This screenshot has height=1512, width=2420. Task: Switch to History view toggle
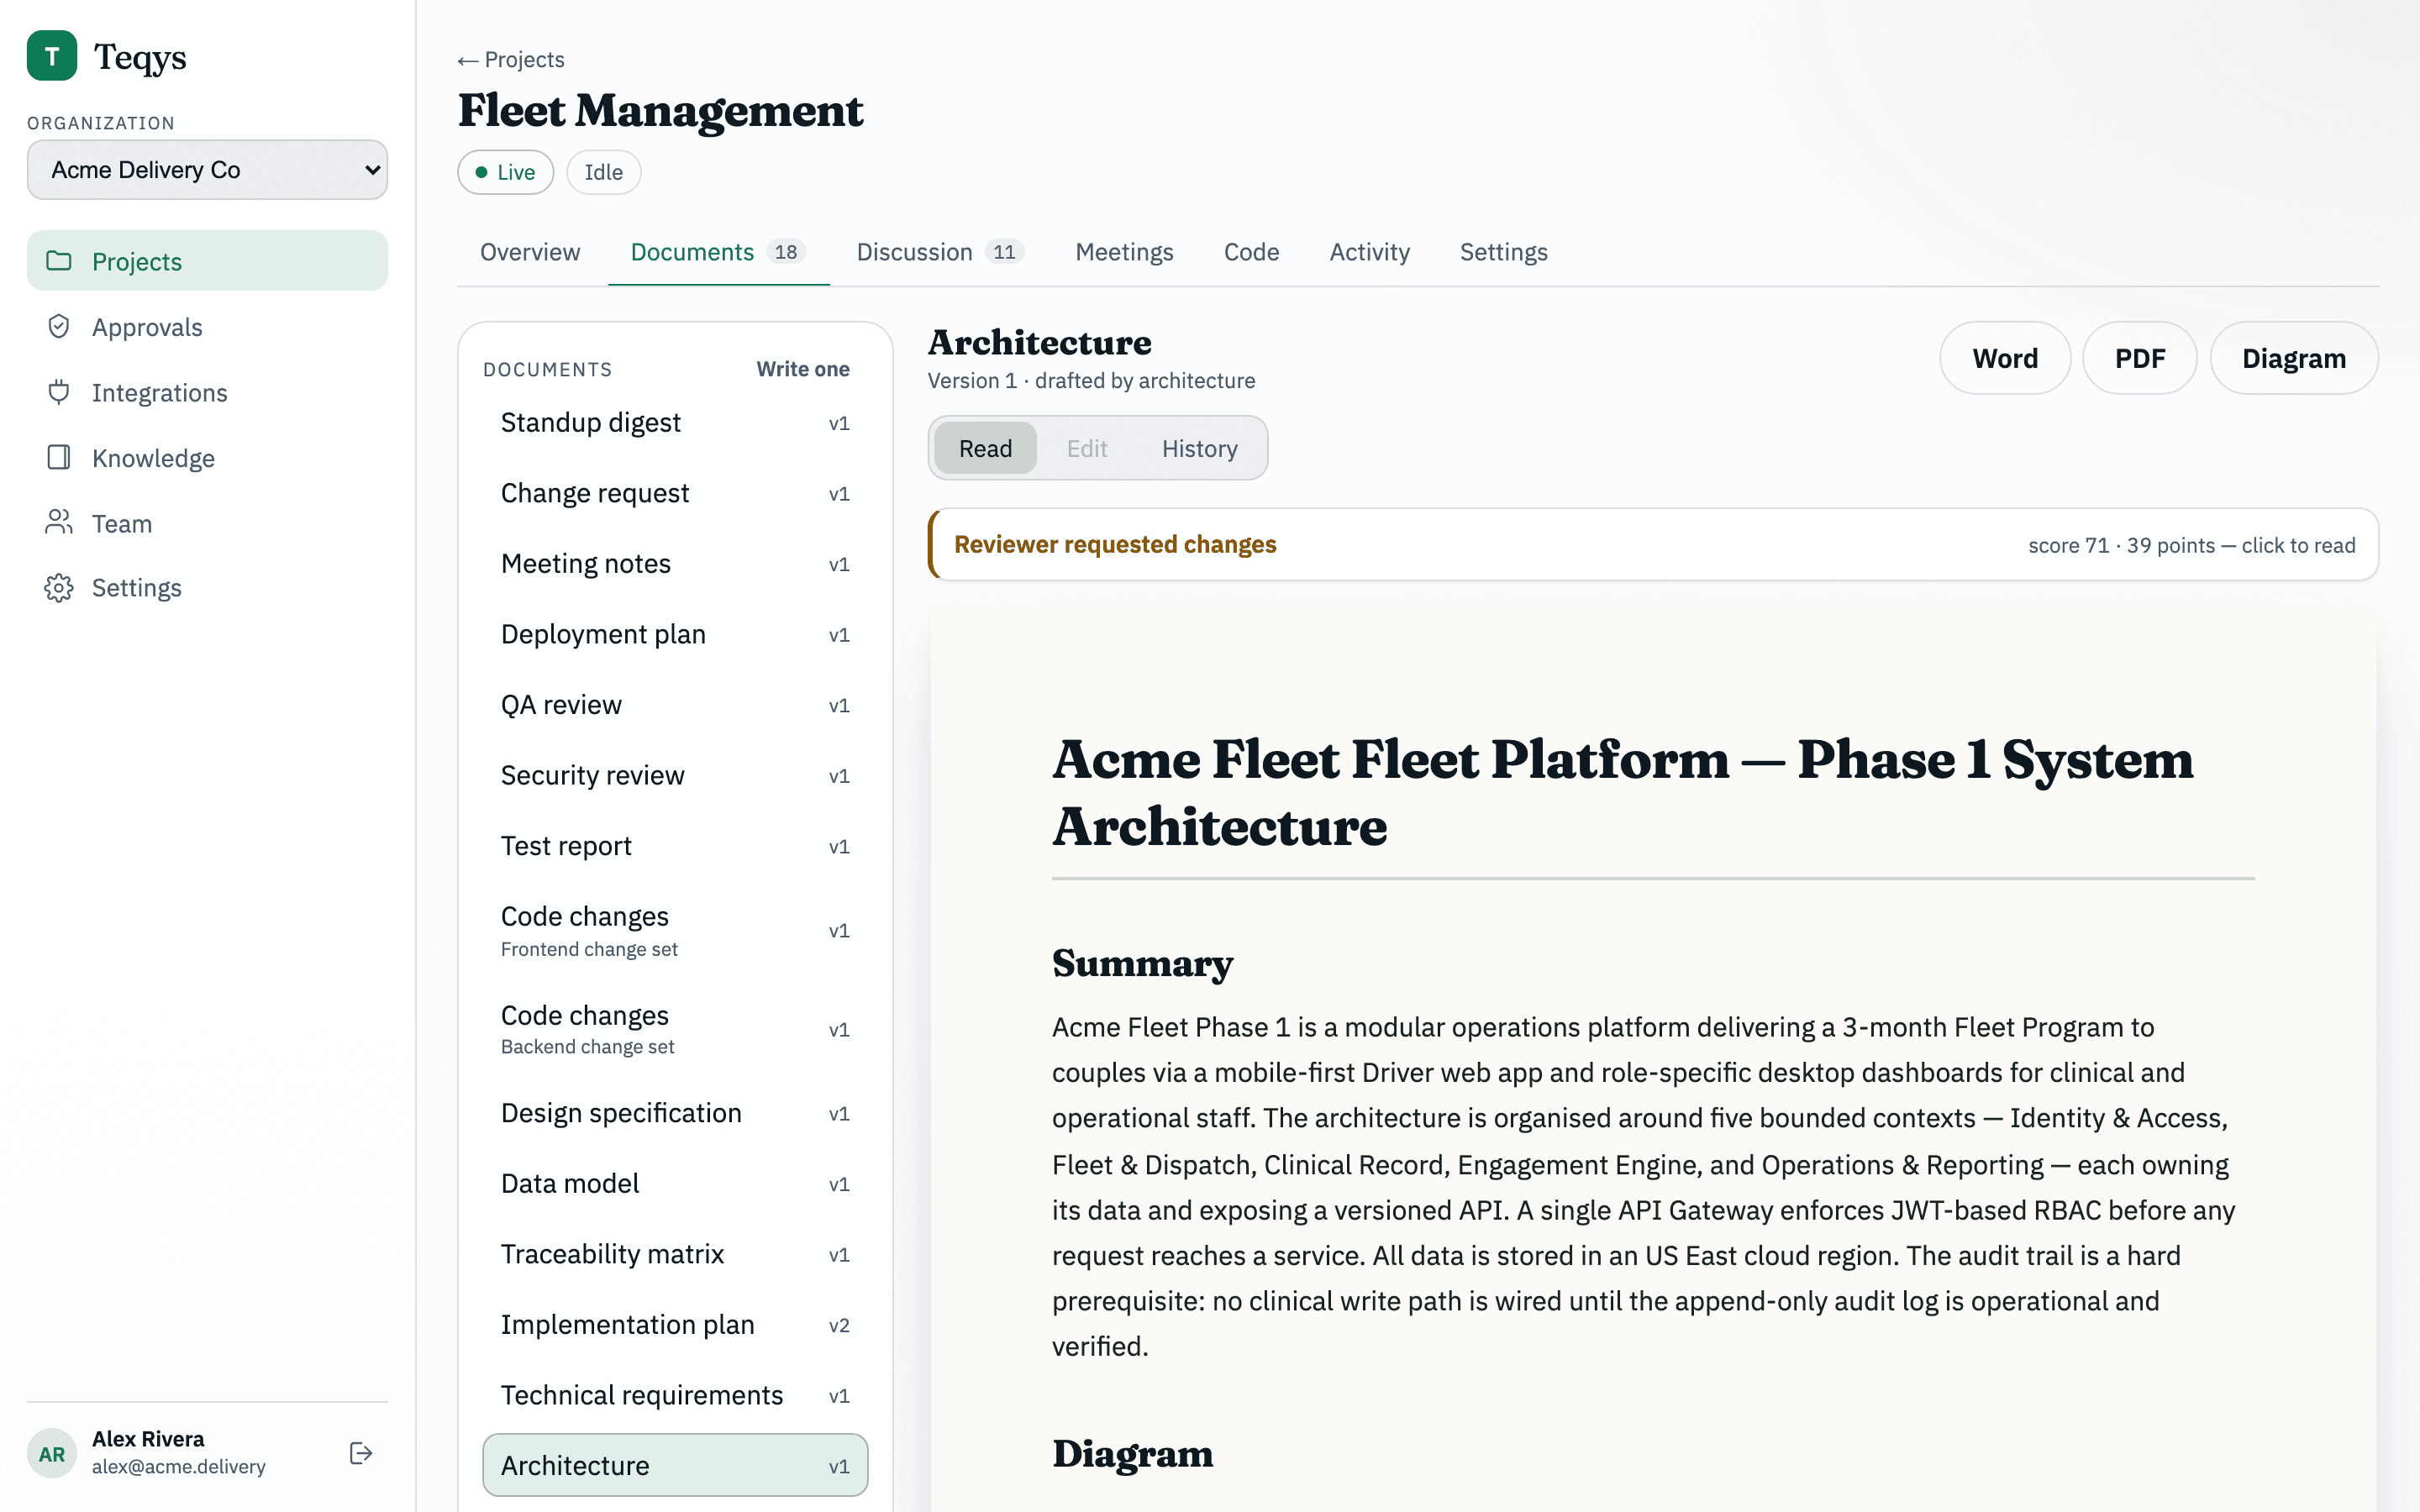point(1199,448)
